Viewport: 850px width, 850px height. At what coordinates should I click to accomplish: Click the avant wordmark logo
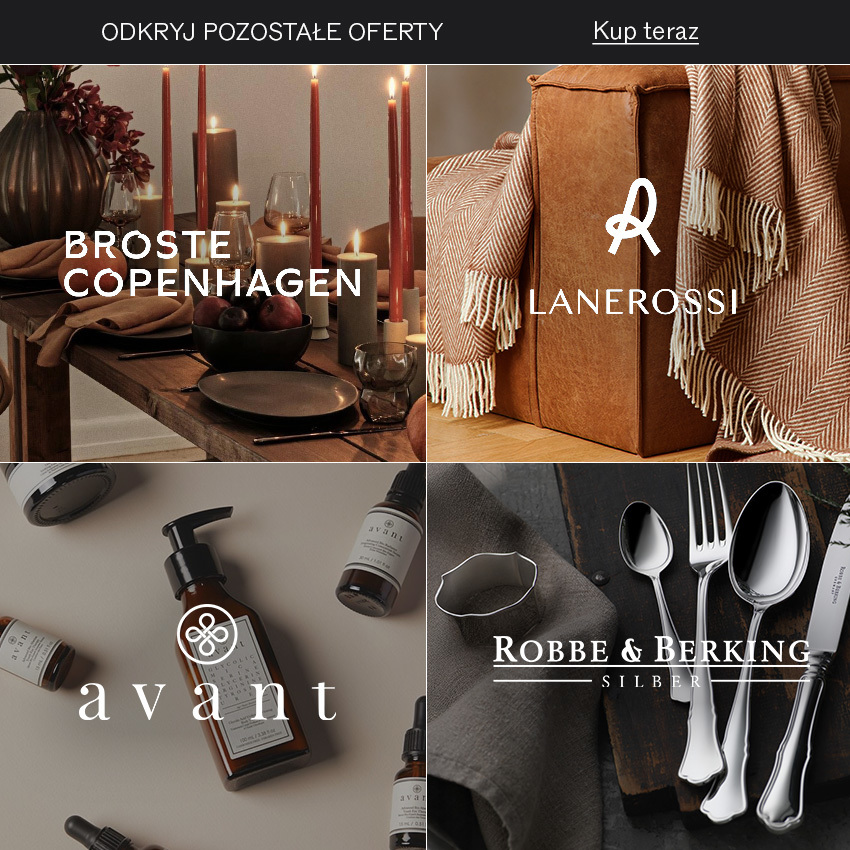coord(207,700)
